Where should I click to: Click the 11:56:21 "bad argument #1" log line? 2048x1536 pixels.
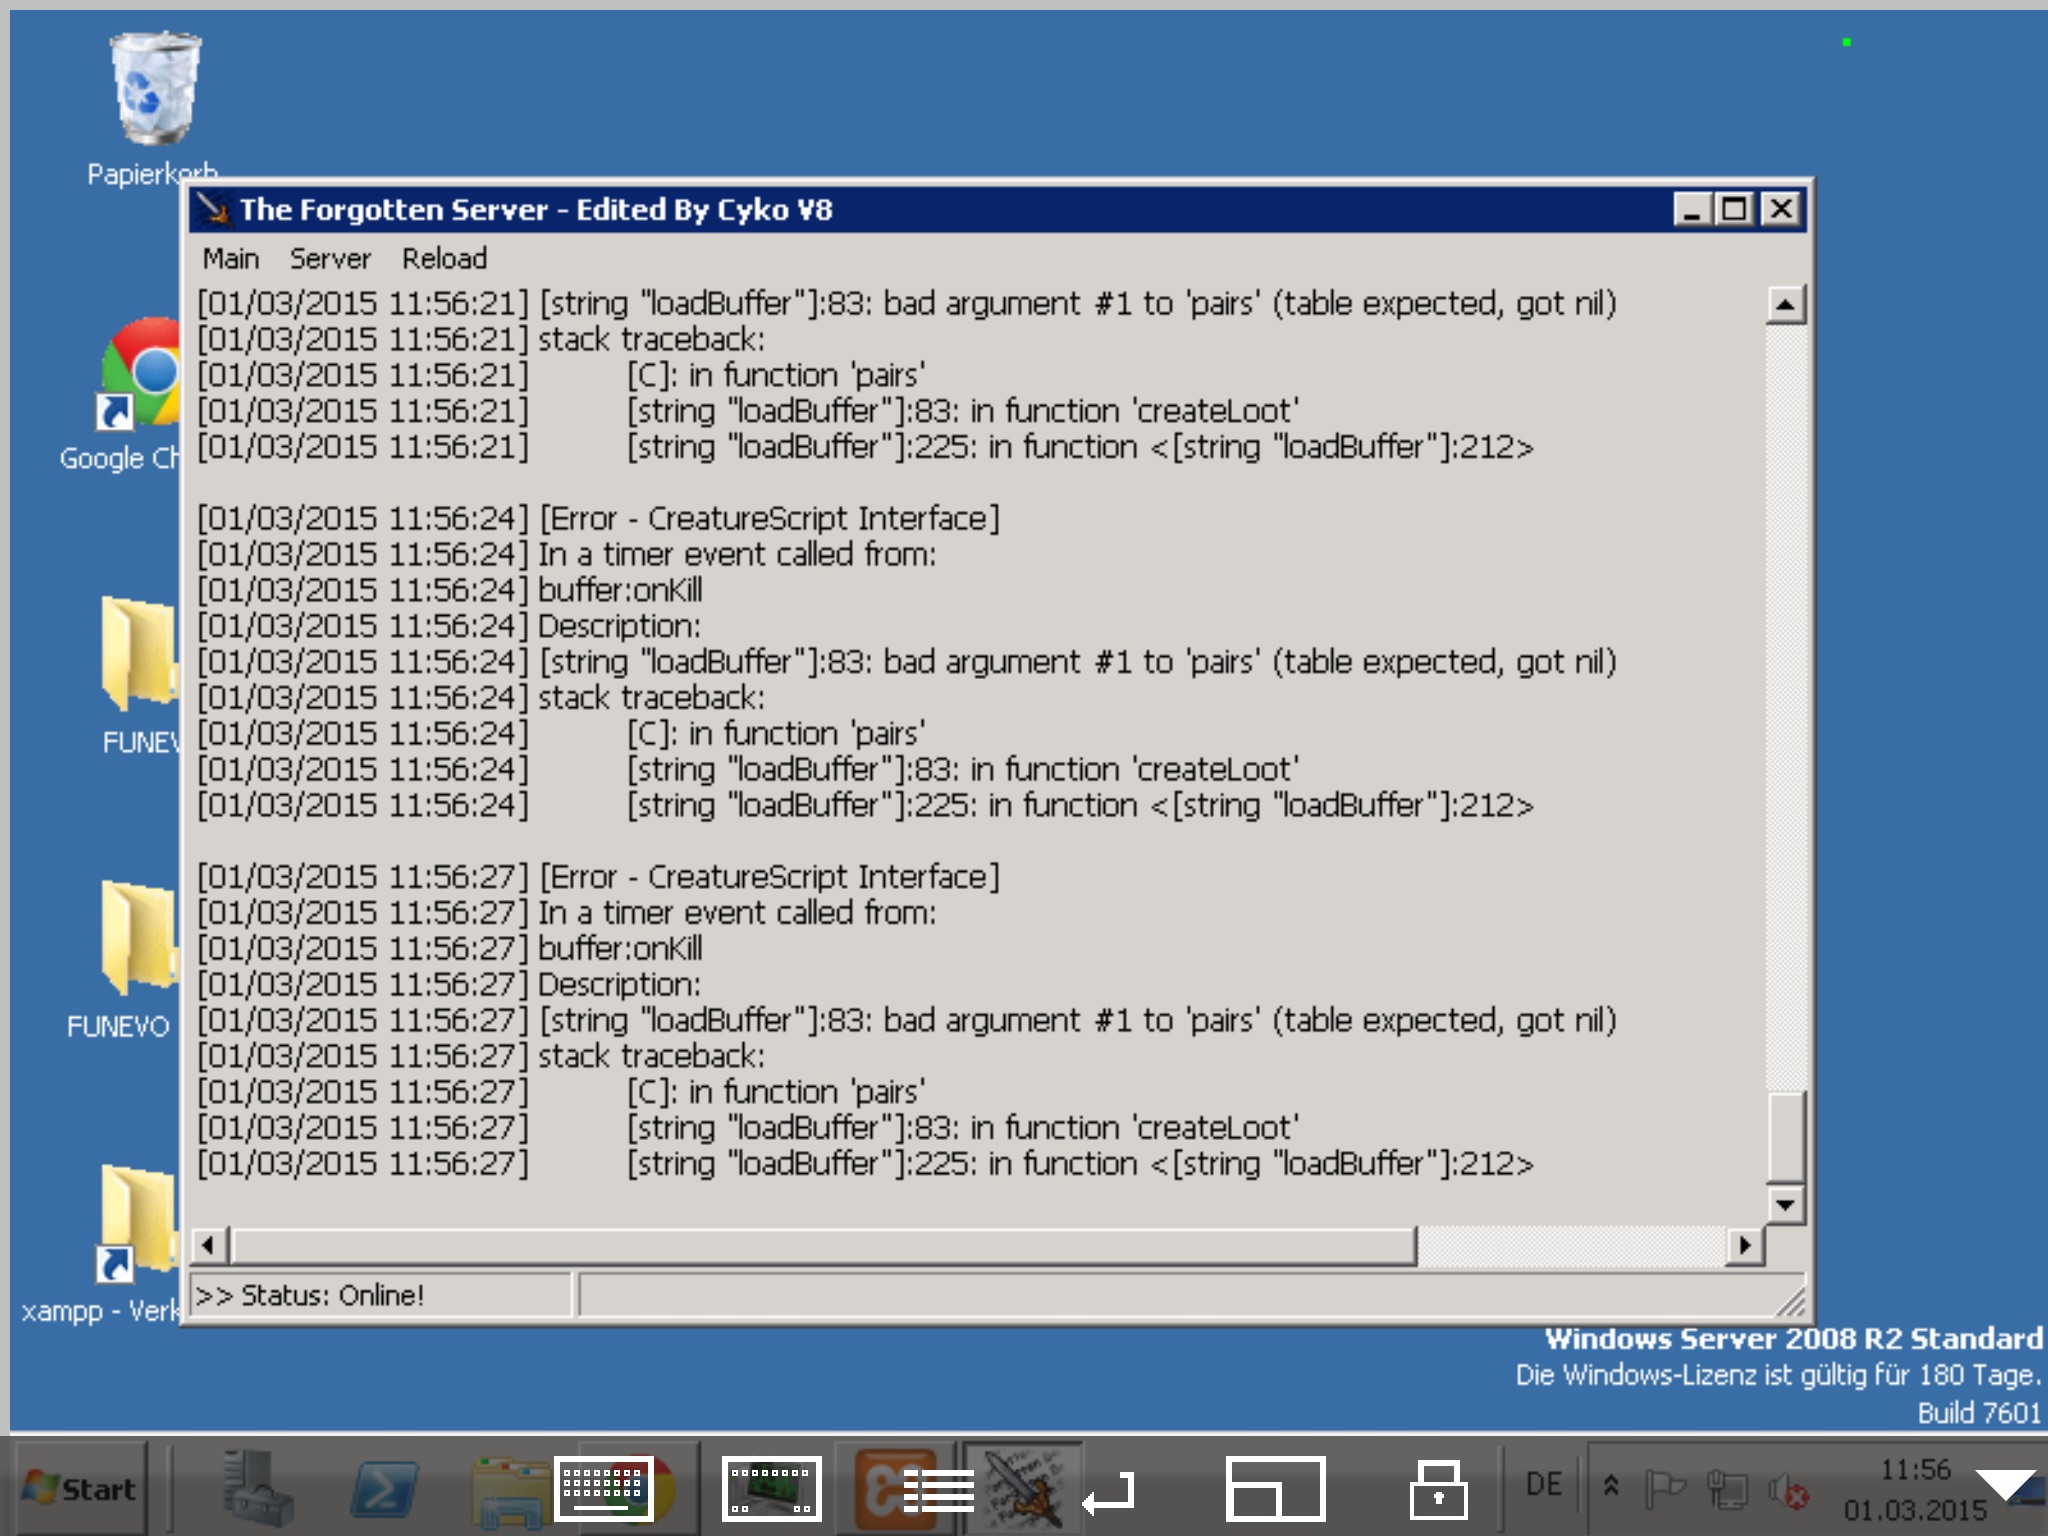click(906, 303)
